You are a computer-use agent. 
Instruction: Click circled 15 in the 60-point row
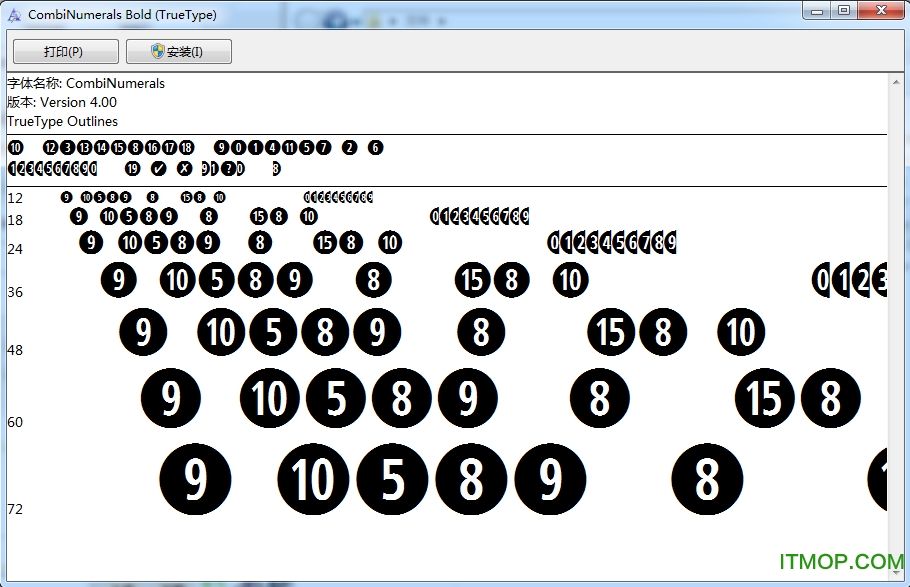pyautogui.click(x=765, y=399)
